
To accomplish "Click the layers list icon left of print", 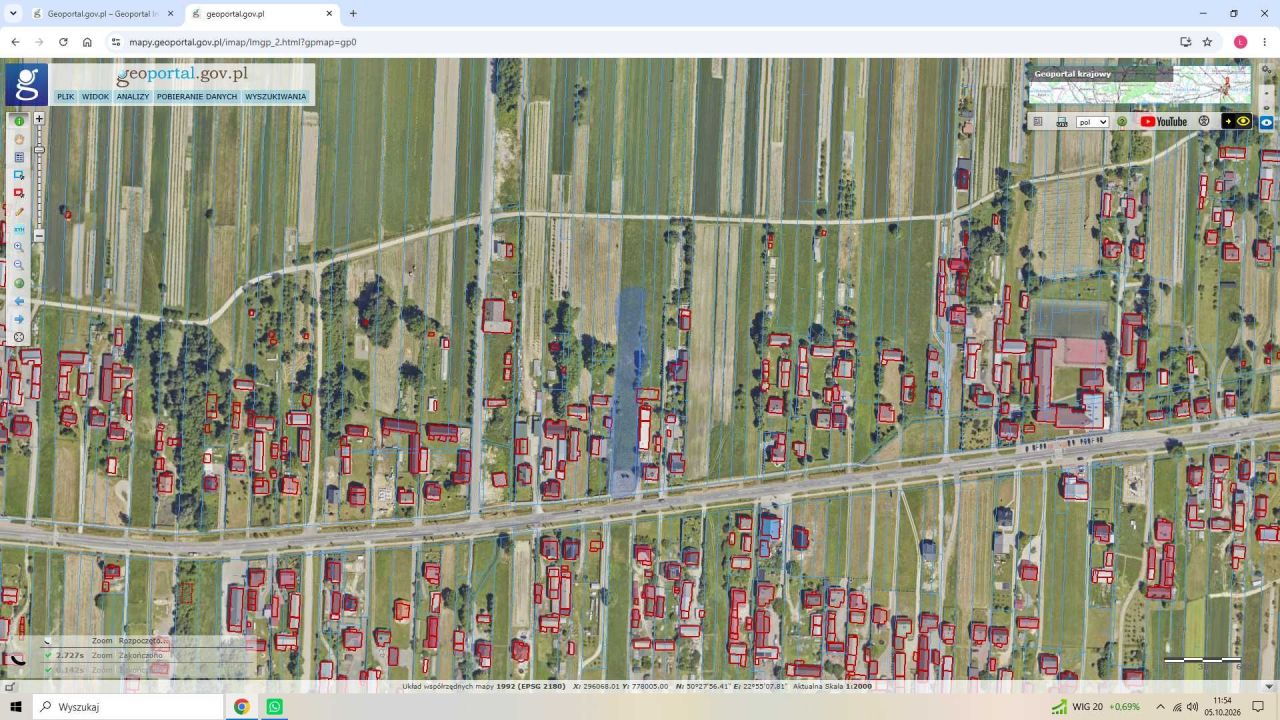I will click(1038, 122).
